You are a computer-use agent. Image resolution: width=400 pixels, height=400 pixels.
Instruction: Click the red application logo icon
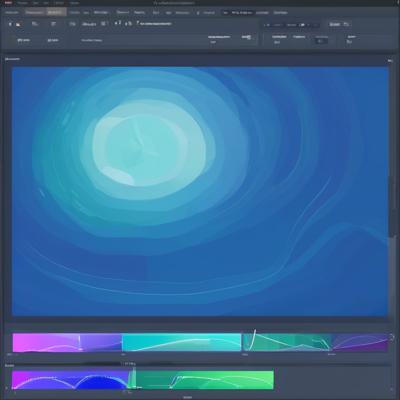6,3
